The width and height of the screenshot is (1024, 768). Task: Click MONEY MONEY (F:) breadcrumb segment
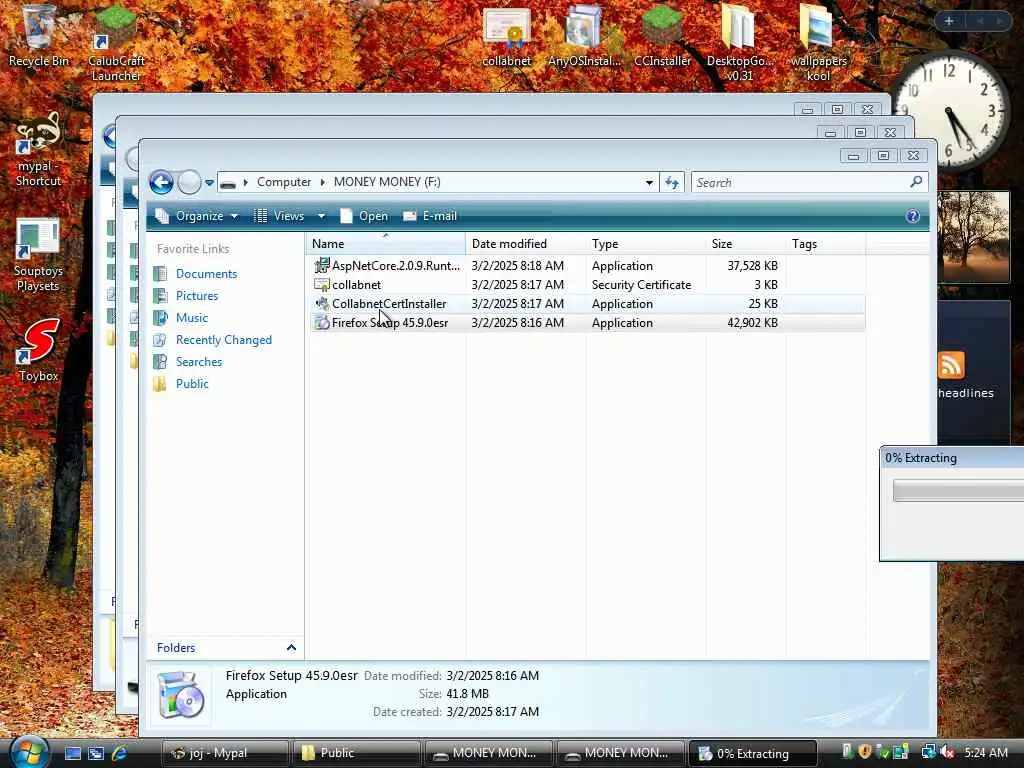pos(387,182)
